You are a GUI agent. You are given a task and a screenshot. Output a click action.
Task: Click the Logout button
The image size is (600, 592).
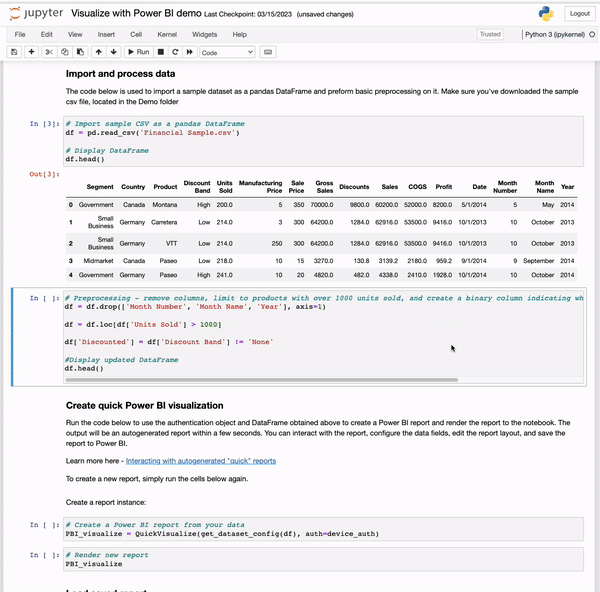580,14
